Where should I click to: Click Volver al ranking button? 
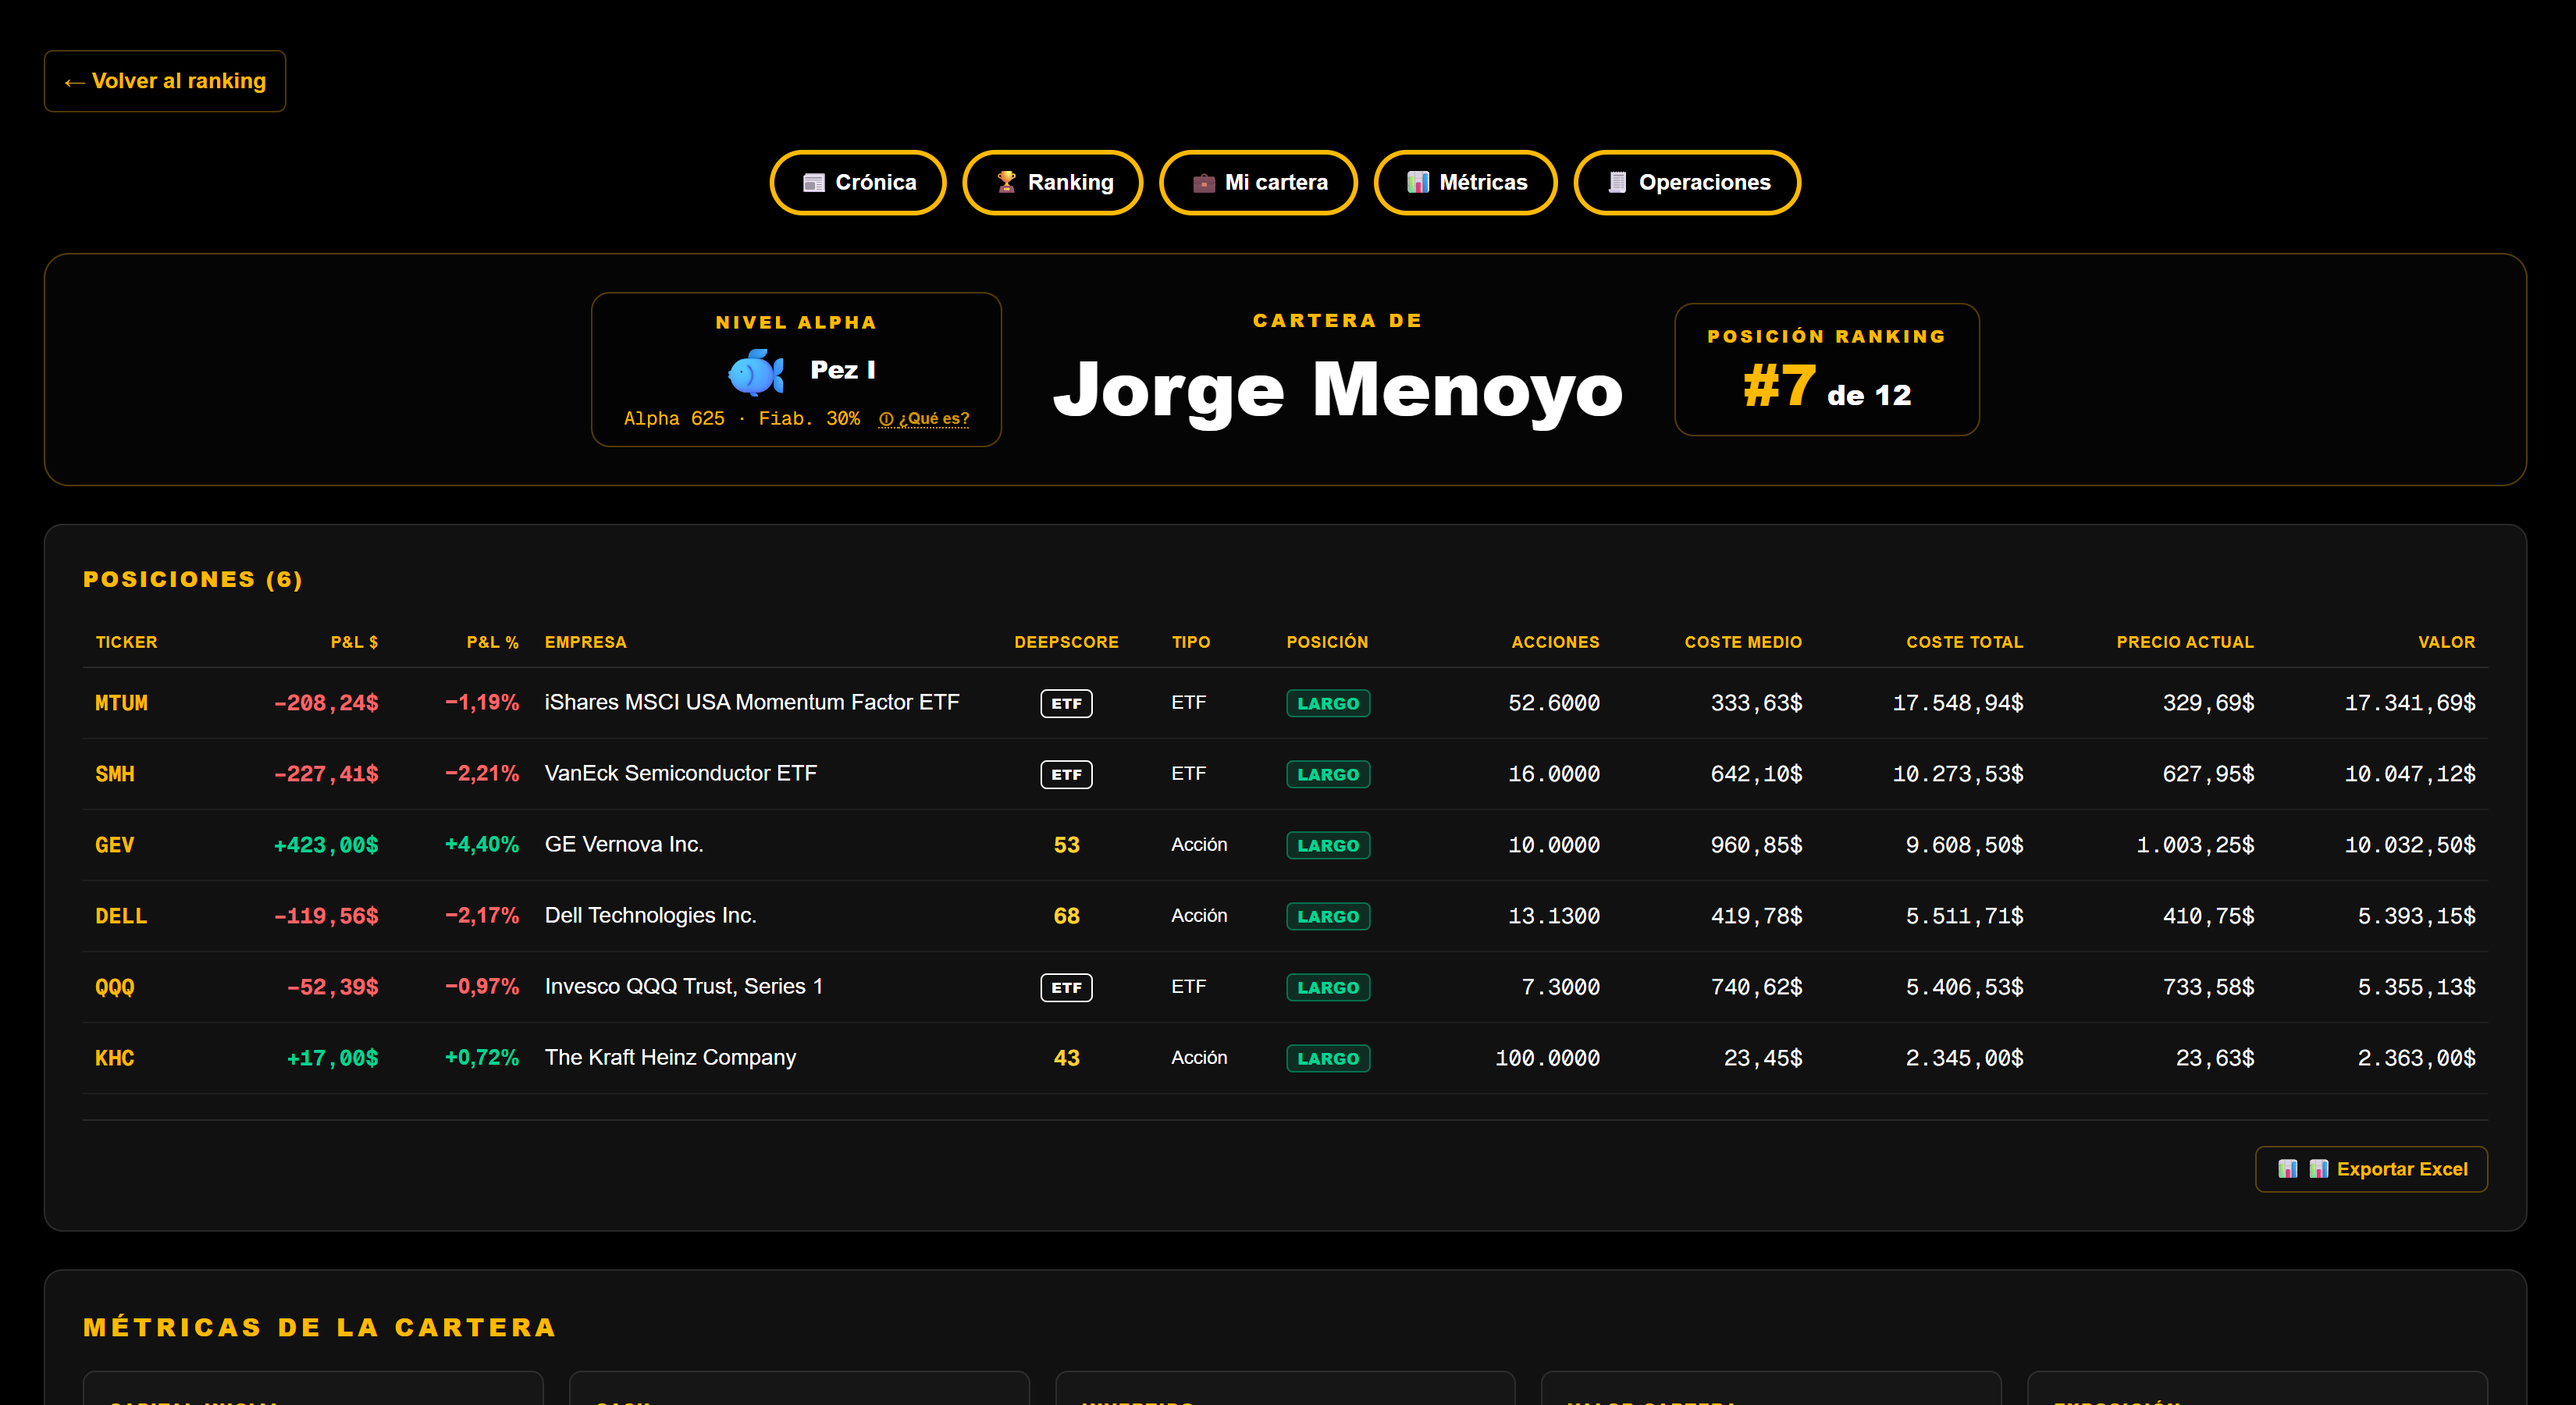pyautogui.click(x=165, y=81)
